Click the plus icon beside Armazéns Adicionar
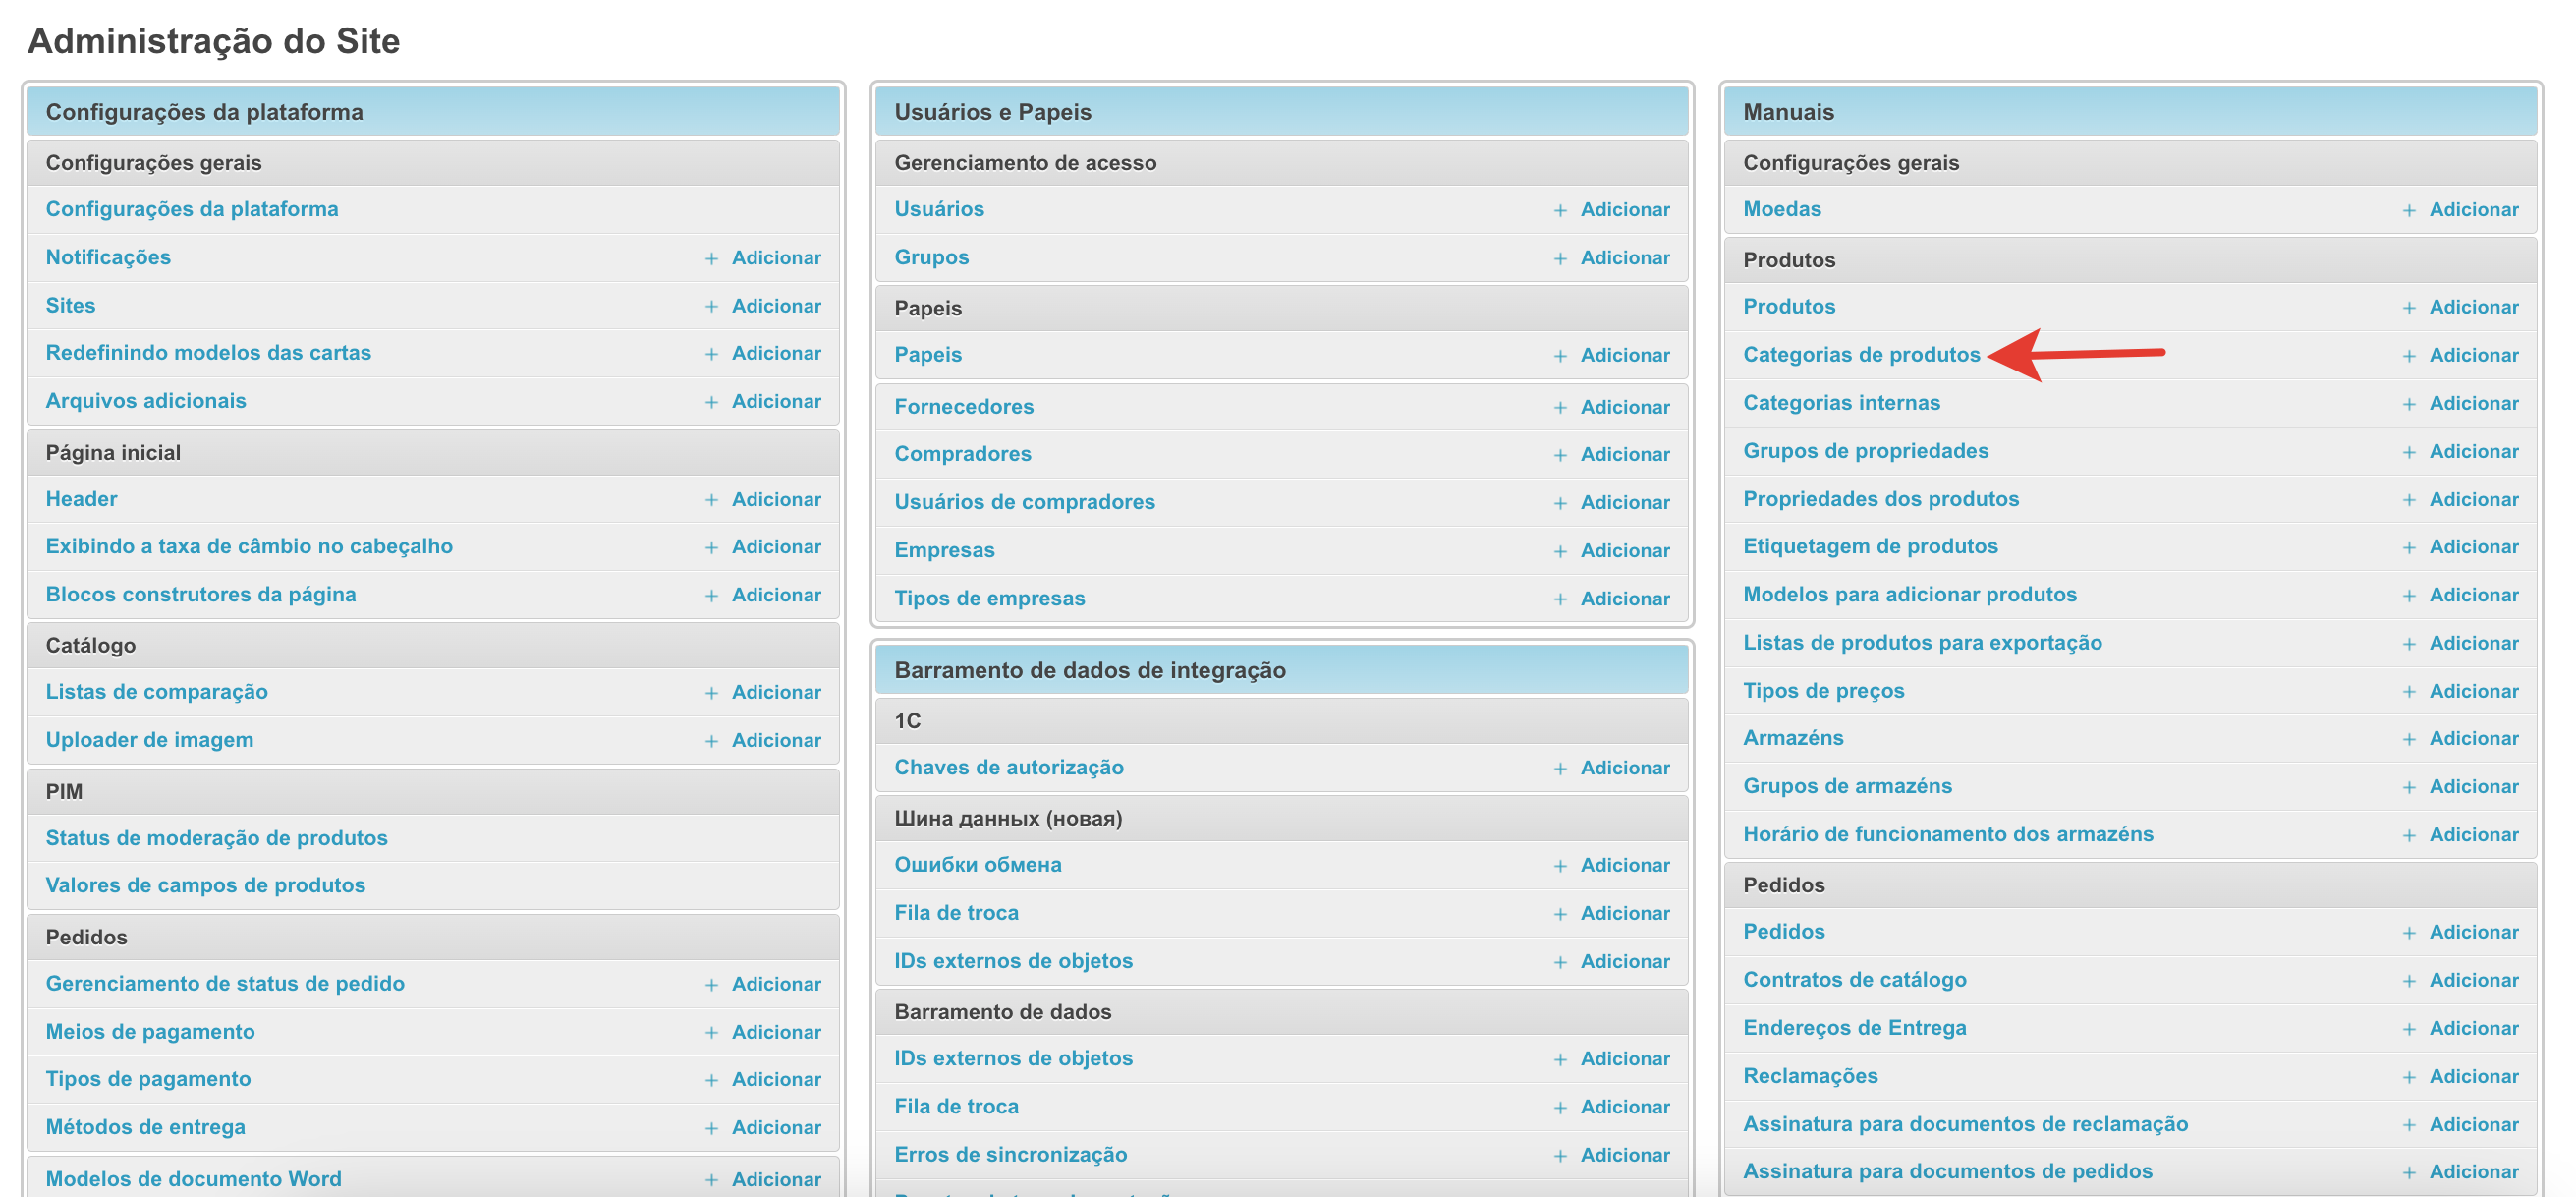Image resolution: width=2576 pixels, height=1197 pixels. click(x=2409, y=739)
